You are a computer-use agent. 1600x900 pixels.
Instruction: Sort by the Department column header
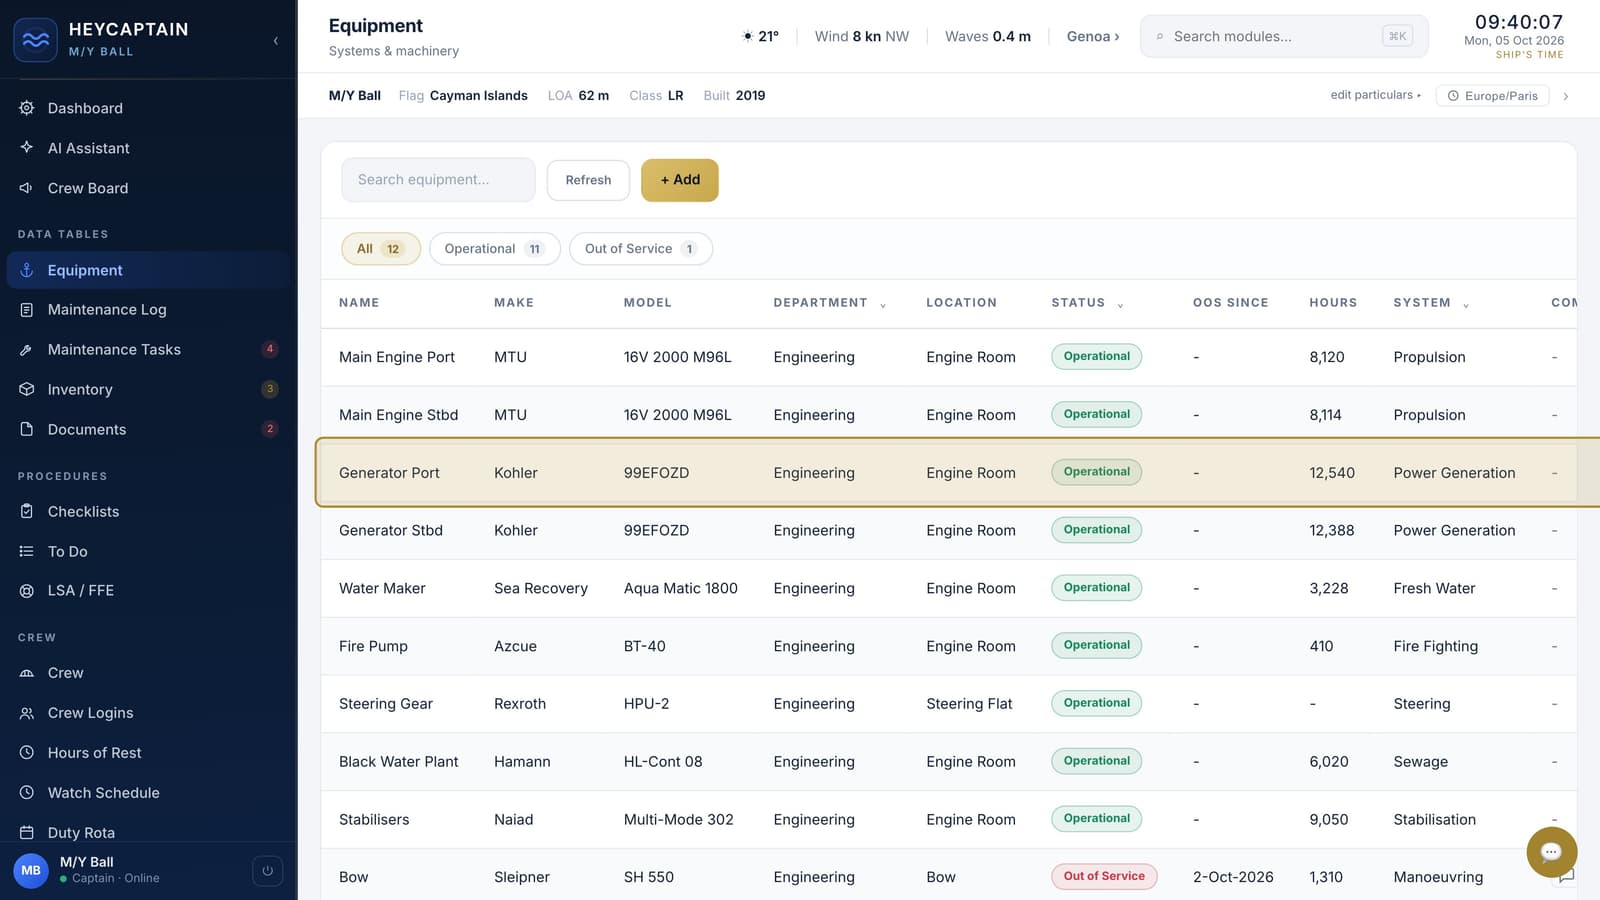[829, 303]
